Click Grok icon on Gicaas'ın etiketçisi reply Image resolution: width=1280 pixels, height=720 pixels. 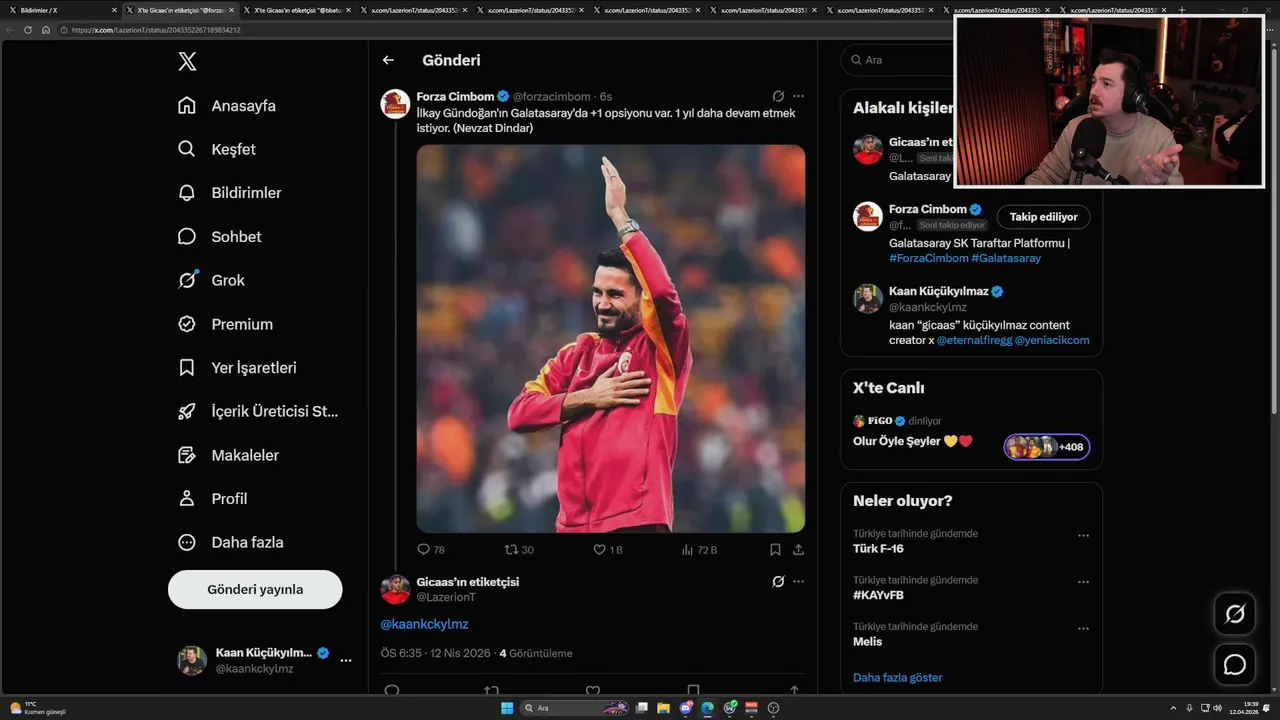pos(778,581)
